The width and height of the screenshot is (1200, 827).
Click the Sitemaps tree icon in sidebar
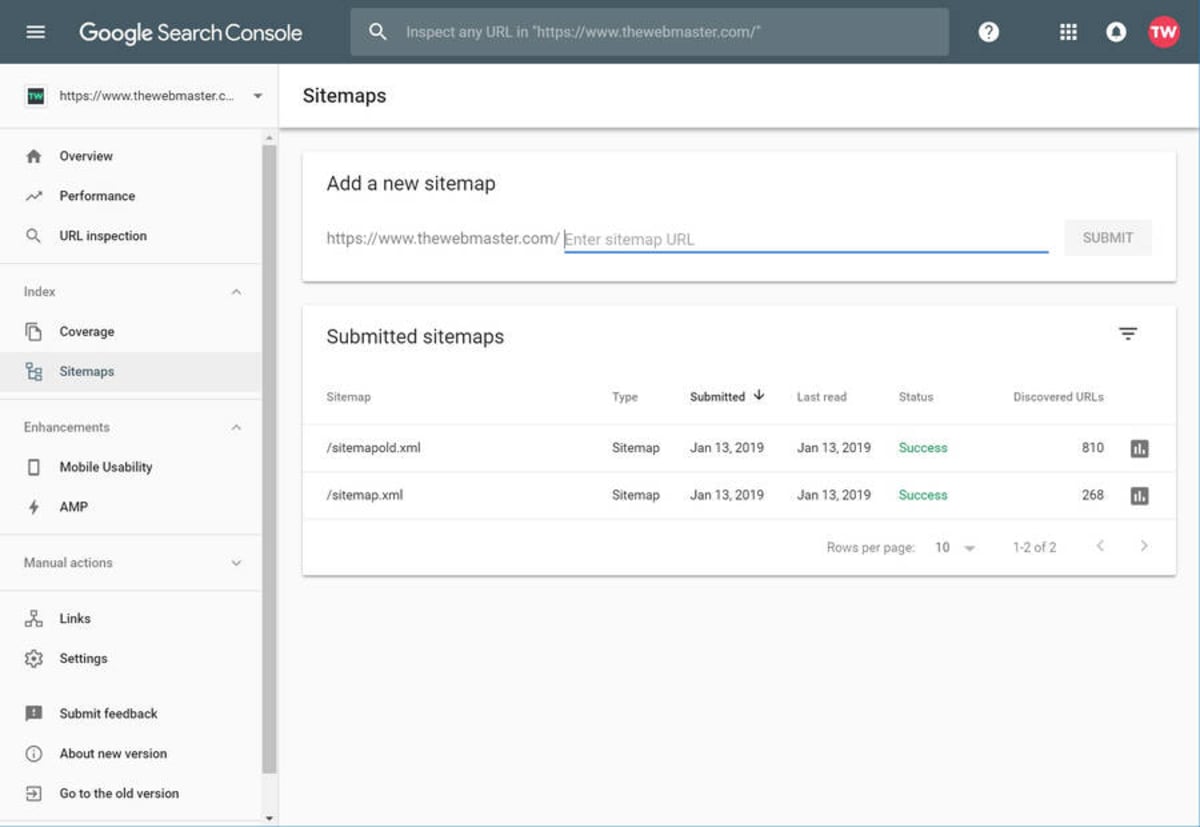pyautogui.click(x=34, y=372)
